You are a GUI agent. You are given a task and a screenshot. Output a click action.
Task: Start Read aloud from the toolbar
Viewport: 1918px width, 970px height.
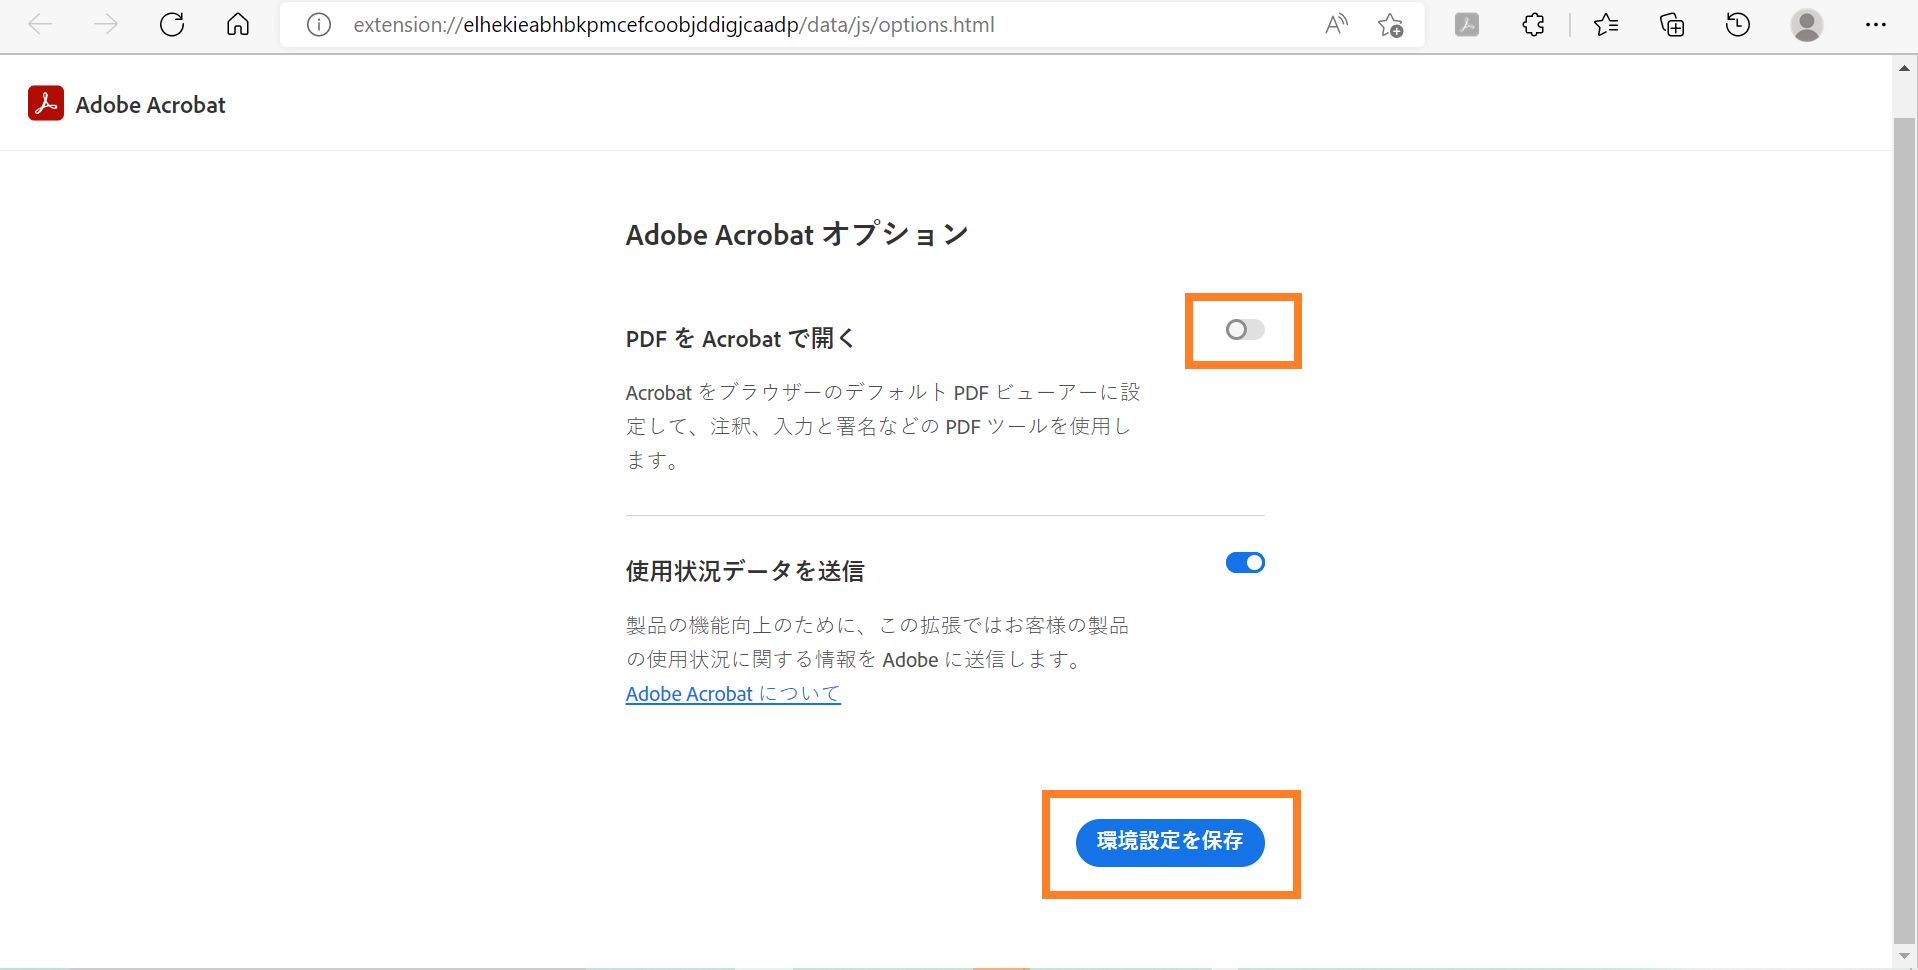pos(1336,24)
